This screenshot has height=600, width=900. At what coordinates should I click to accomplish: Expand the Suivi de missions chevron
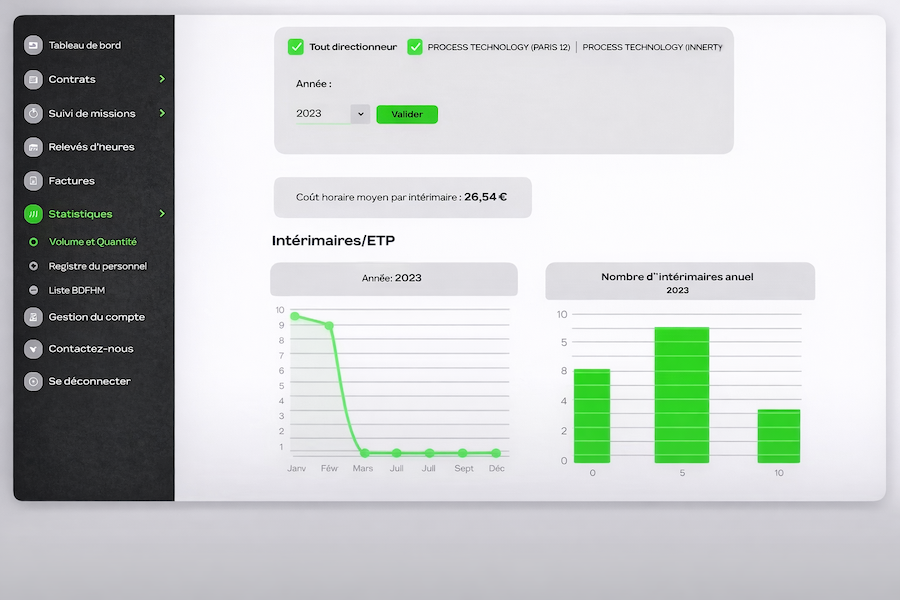(162, 113)
